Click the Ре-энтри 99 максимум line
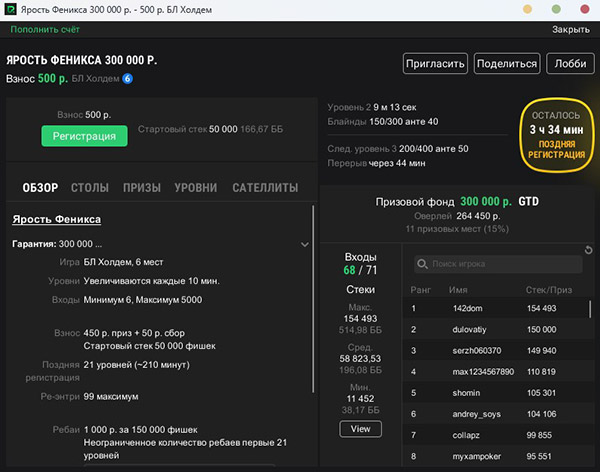This screenshot has height=472, width=600. pyautogui.click(x=90, y=397)
